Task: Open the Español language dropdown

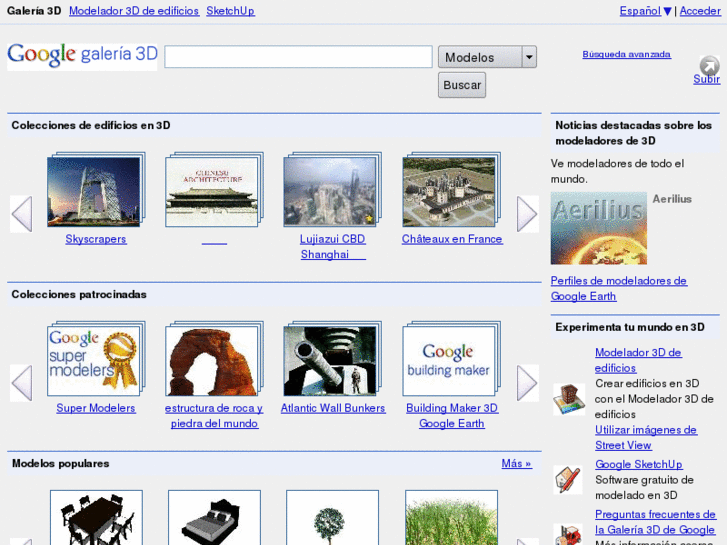Action: 645,11
